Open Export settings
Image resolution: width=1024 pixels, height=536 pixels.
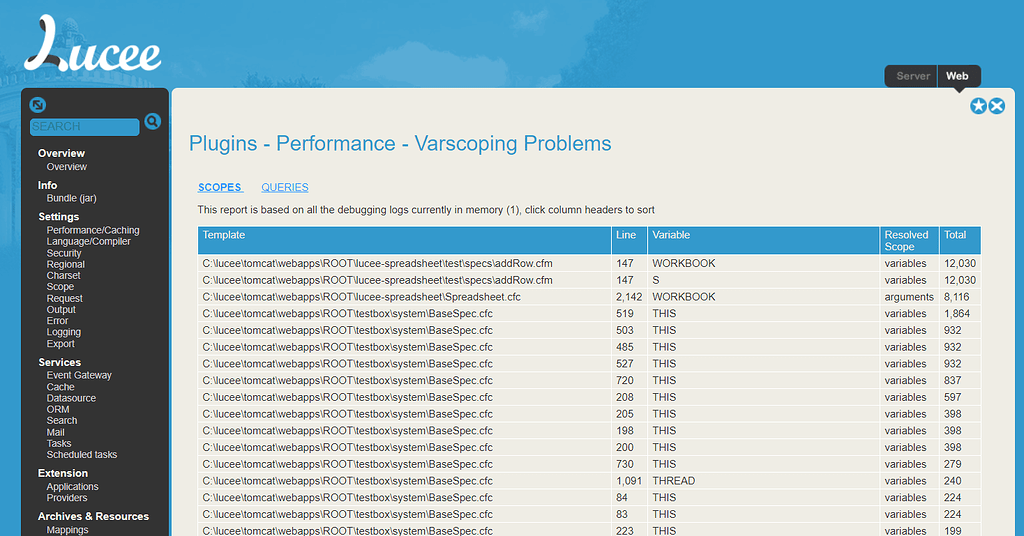61,343
